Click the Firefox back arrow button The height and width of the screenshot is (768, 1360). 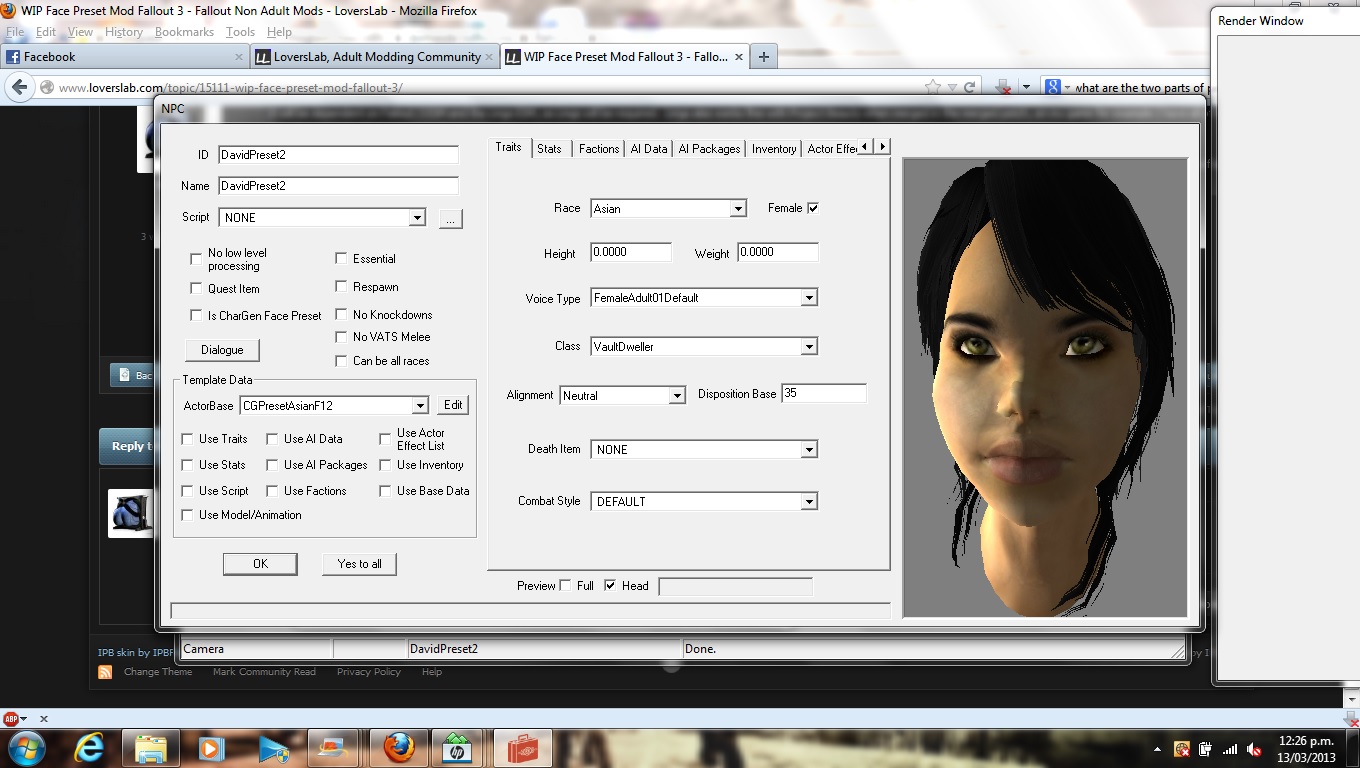(x=19, y=88)
